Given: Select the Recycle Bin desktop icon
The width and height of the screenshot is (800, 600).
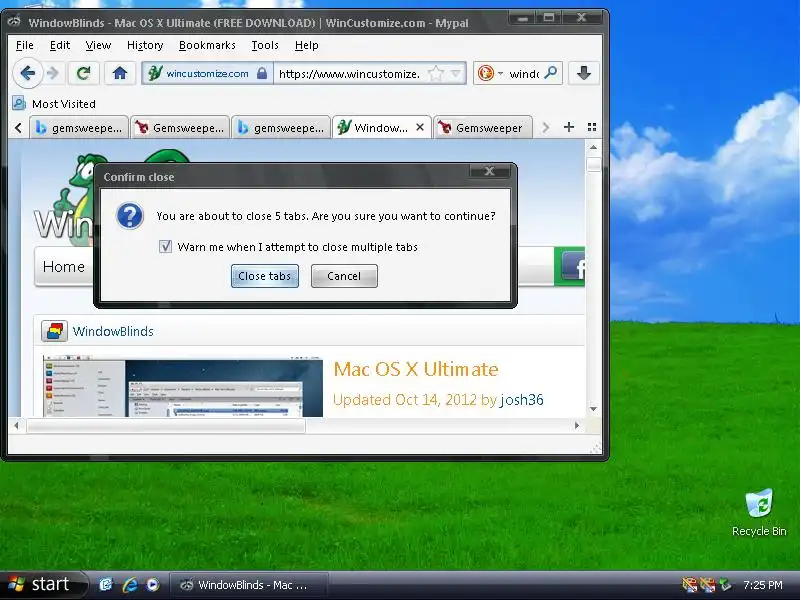Looking at the screenshot, I should click(759, 513).
